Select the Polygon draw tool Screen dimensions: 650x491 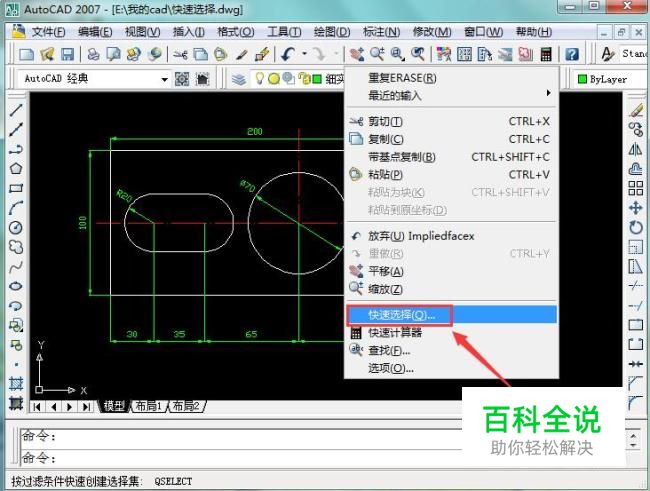pos(16,168)
